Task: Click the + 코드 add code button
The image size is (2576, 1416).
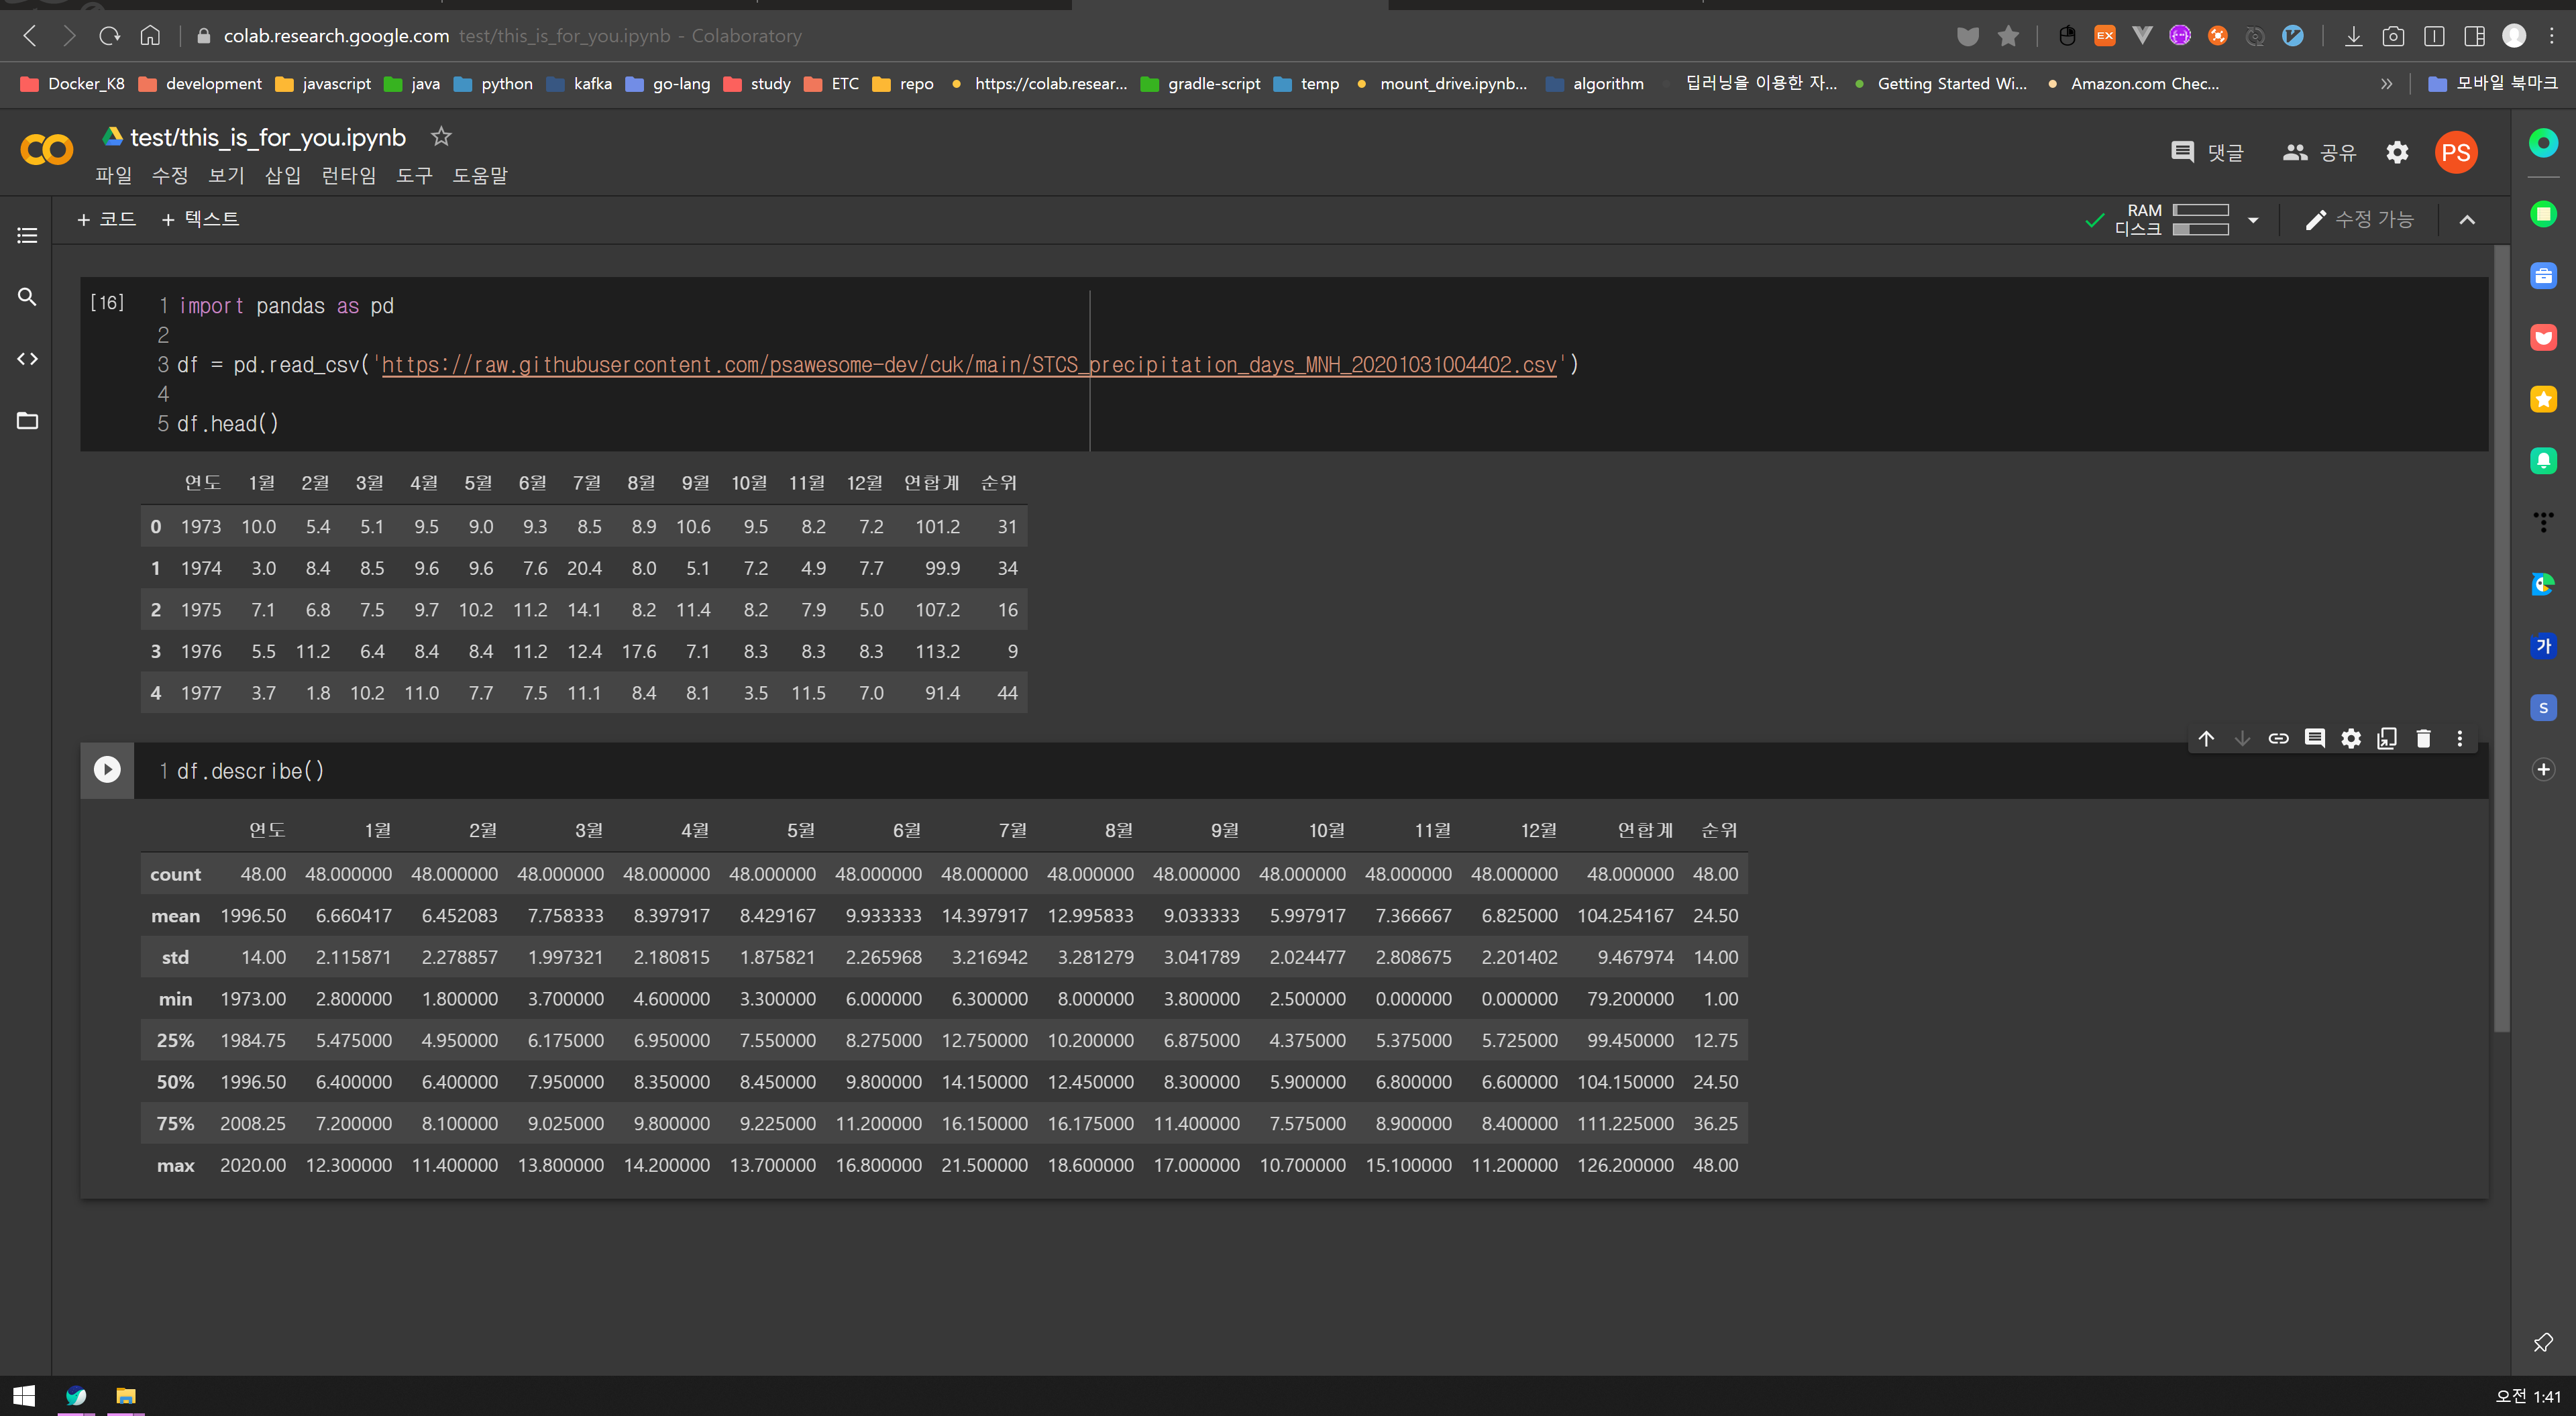Action: click(106, 219)
